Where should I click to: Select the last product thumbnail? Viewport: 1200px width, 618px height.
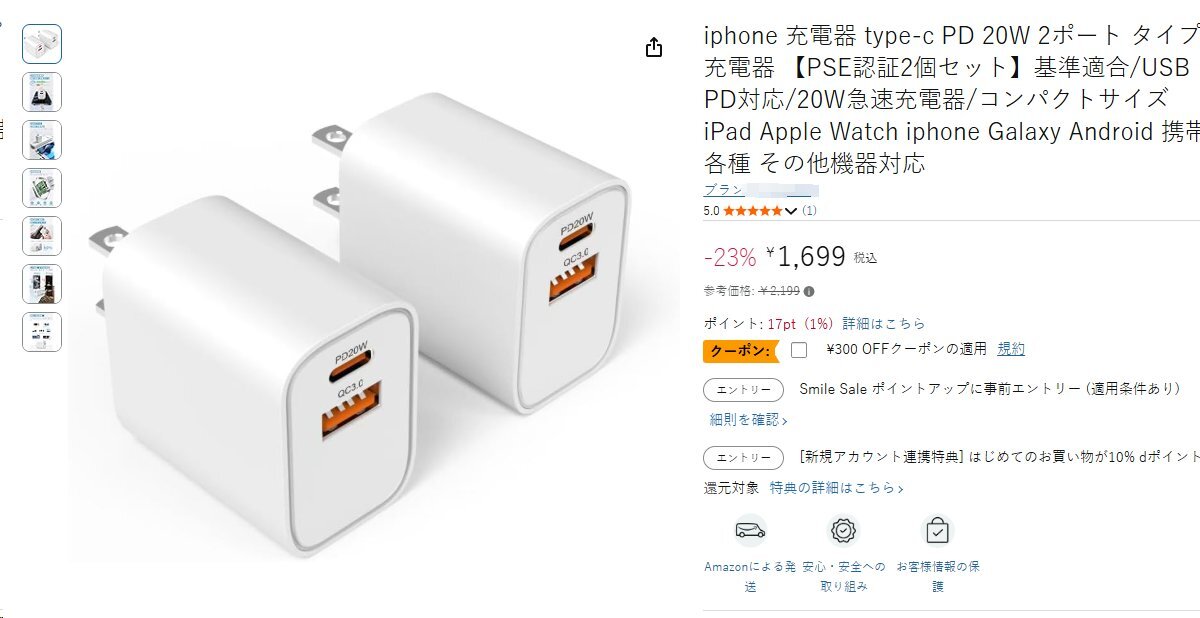point(42,332)
